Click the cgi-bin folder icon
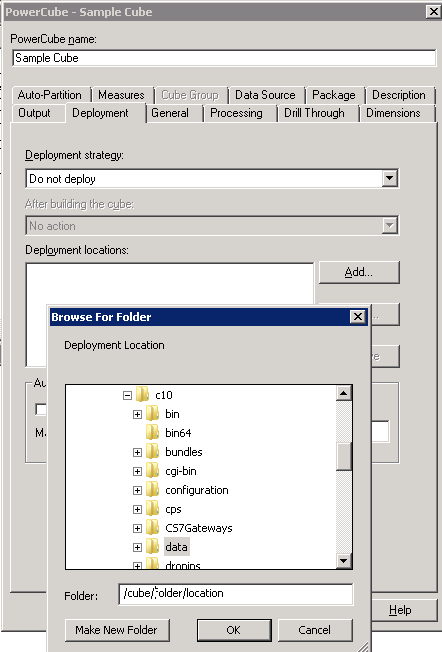Screen dimensions: 442x652 click(x=153, y=471)
